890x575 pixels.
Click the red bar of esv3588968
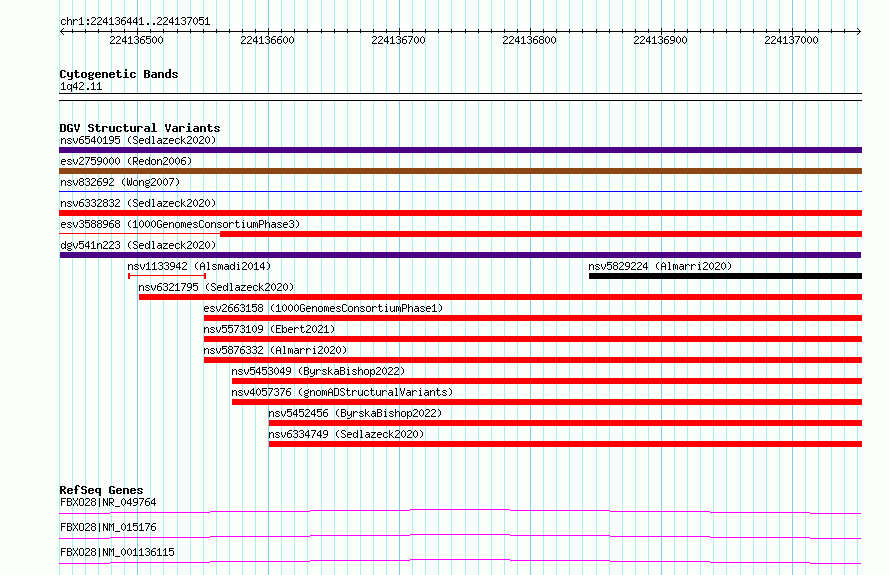pyautogui.click(x=541, y=234)
